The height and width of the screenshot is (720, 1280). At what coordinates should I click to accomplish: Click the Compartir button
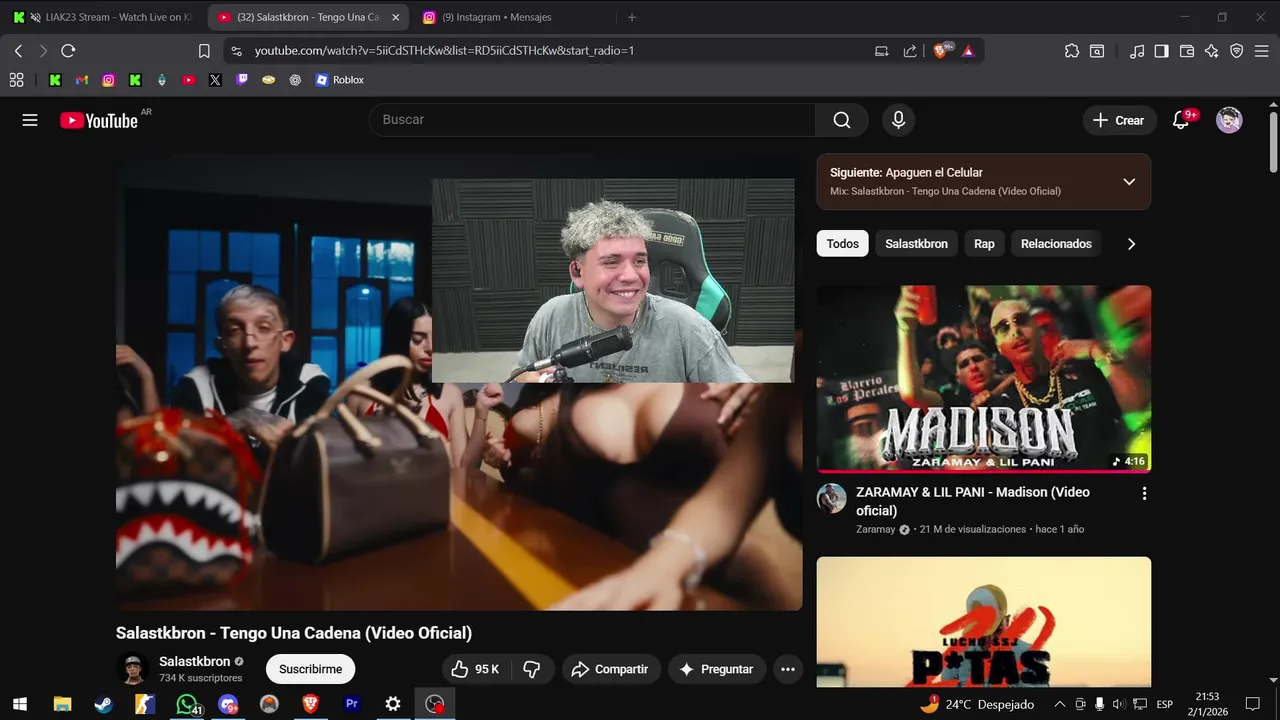click(x=609, y=669)
